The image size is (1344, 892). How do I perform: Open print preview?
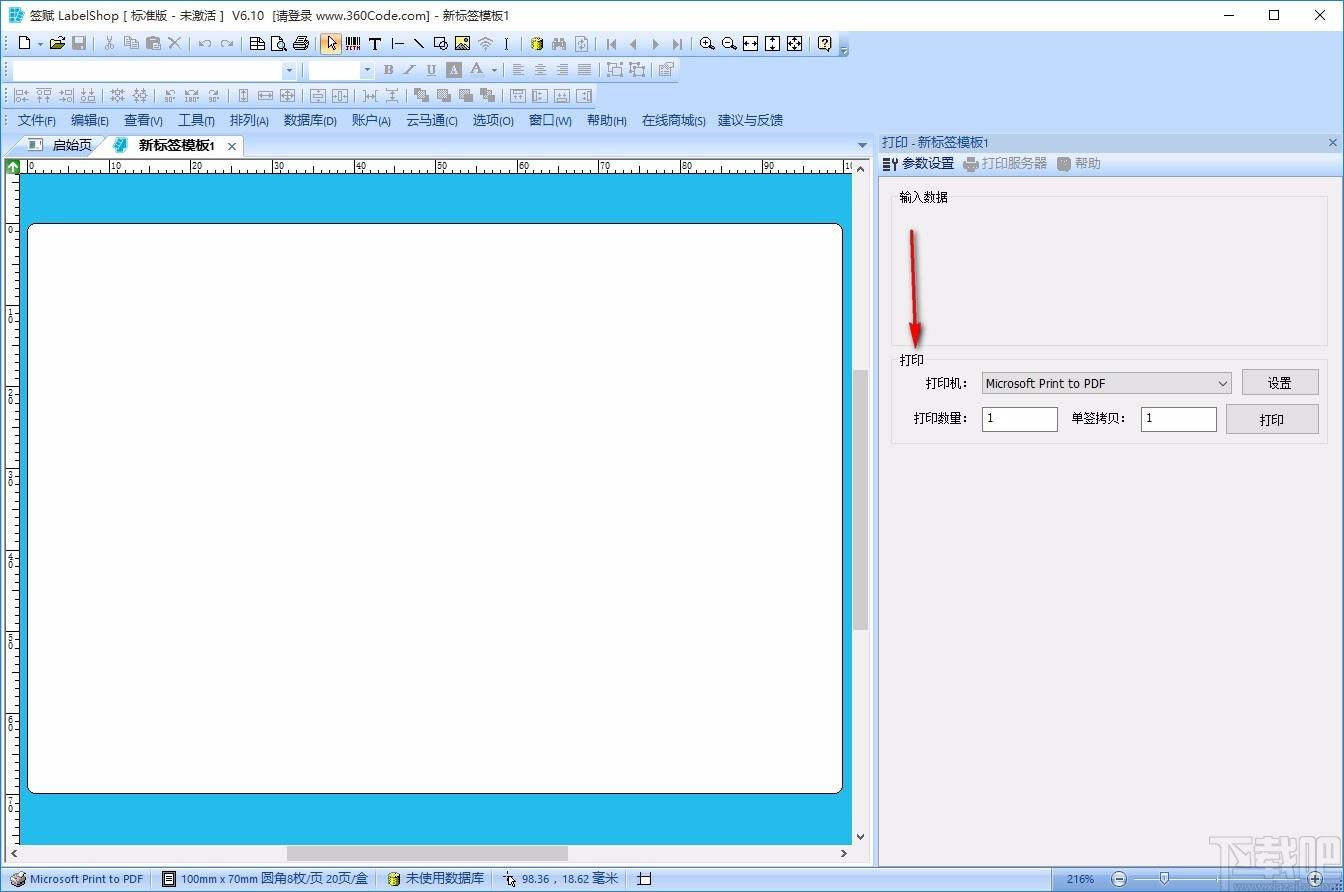[x=278, y=43]
